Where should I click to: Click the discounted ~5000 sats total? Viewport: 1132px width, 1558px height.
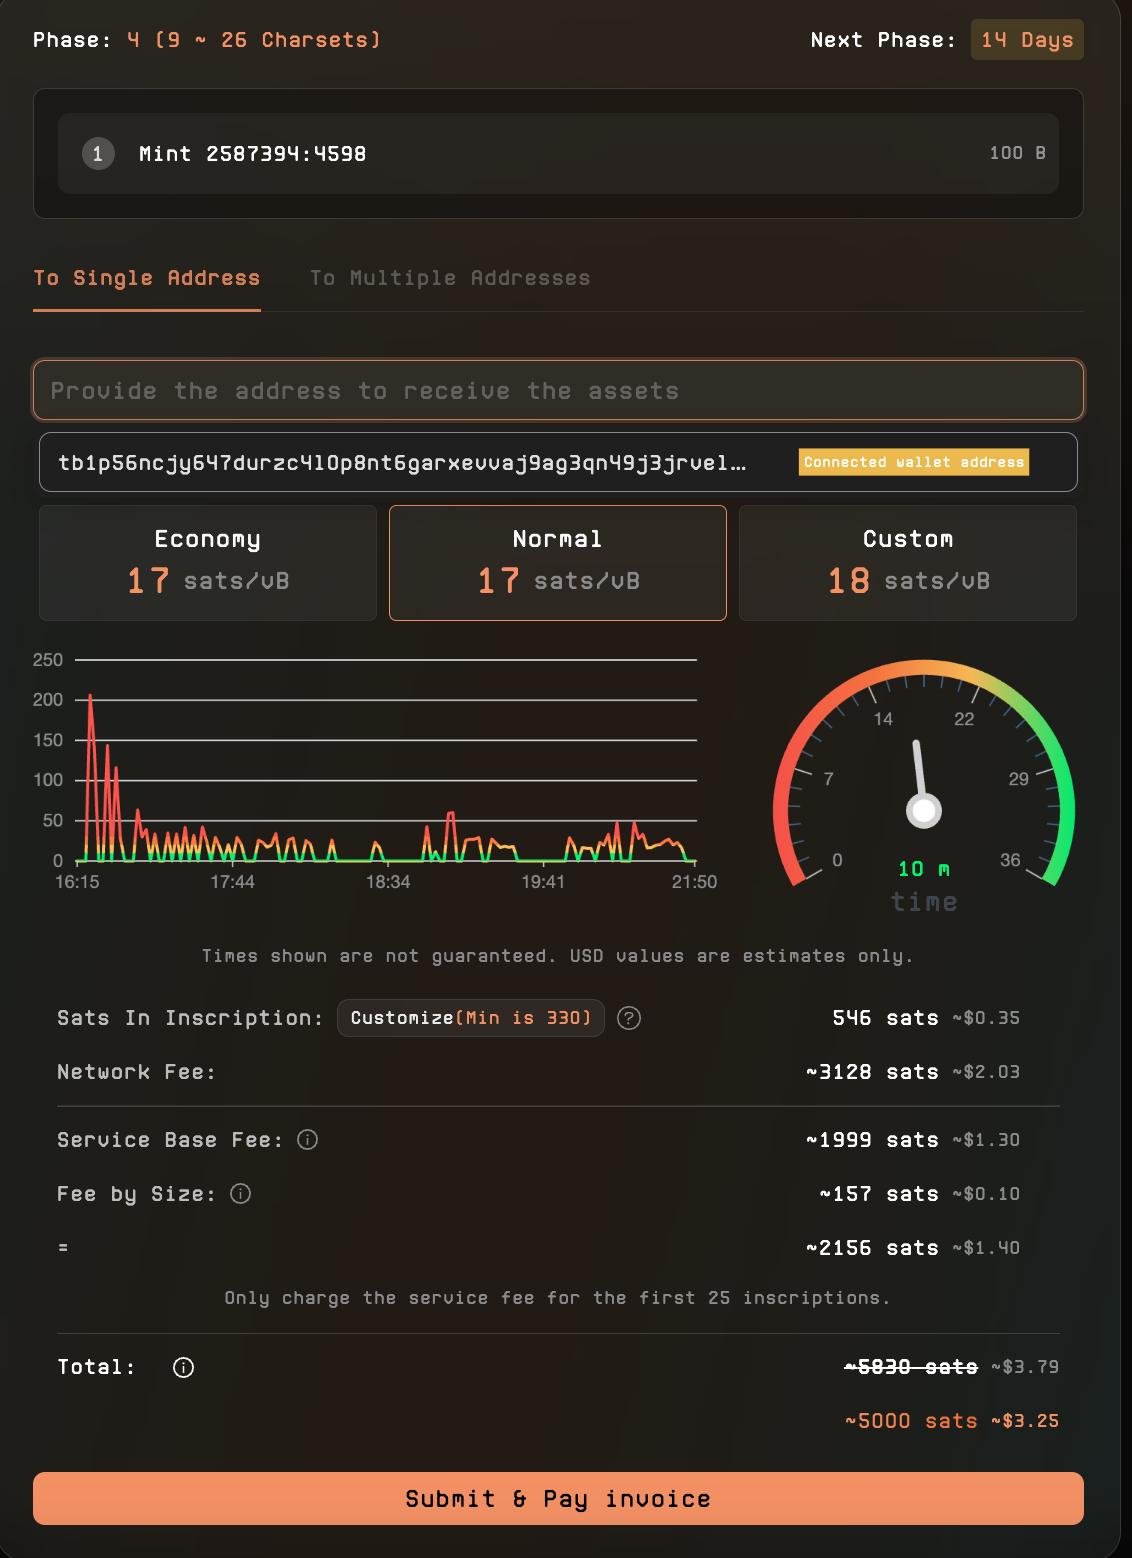(910, 1421)
